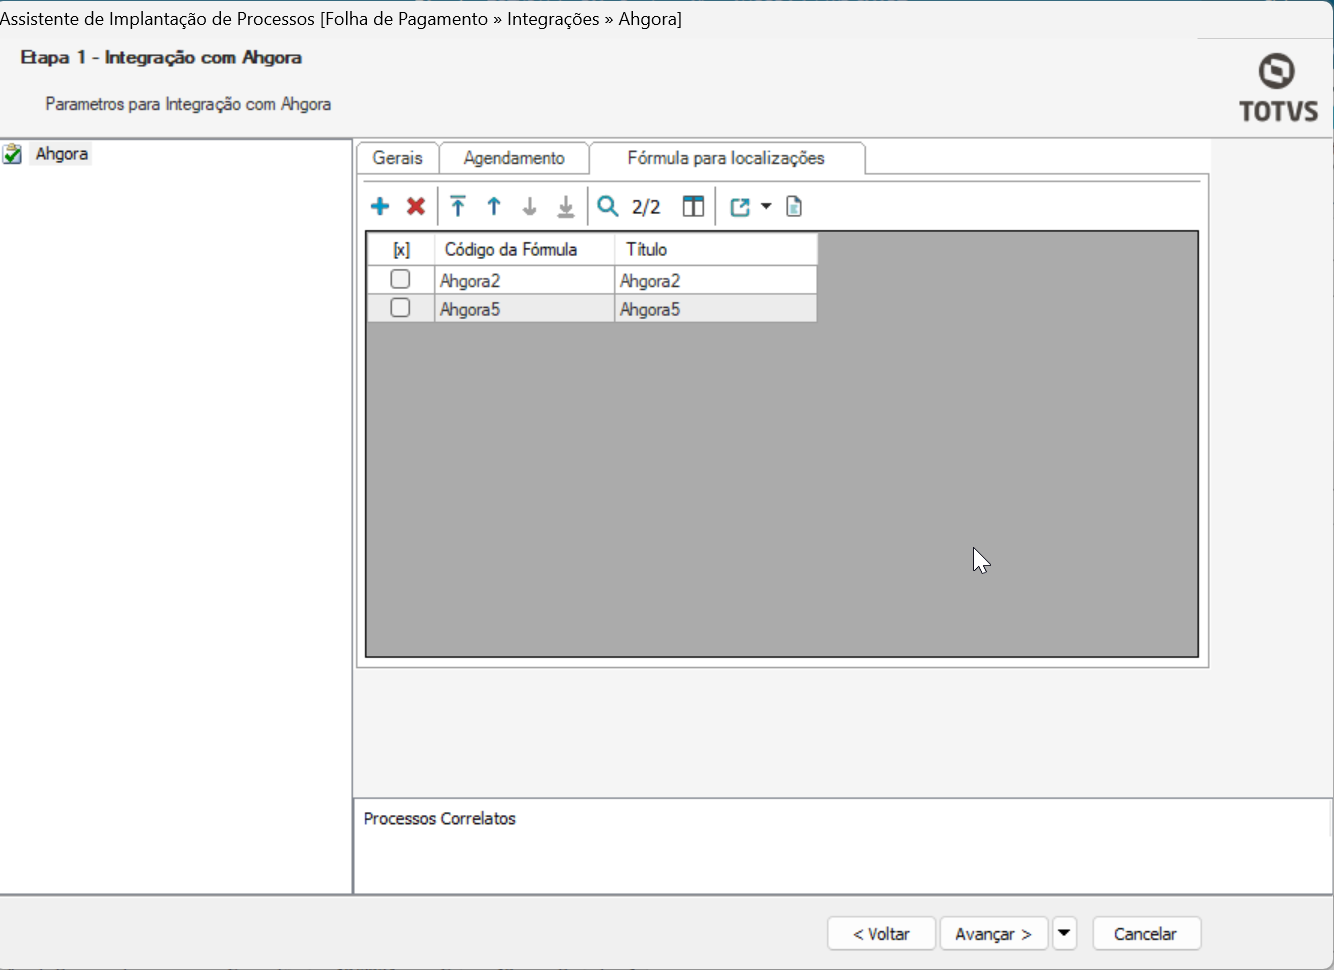This screenshot has width=1334, height=970.
Task: Select the Ahgora2 cell under Código da Fórmula
Action: pos(524,280)
